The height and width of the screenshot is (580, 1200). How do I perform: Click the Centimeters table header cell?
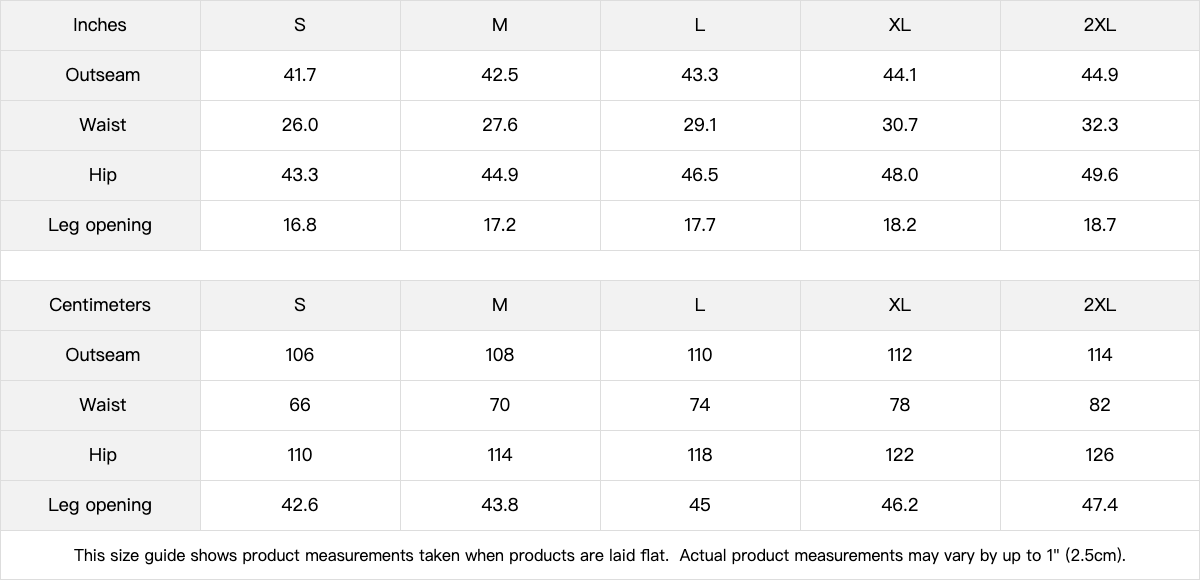tap(100, 305)
